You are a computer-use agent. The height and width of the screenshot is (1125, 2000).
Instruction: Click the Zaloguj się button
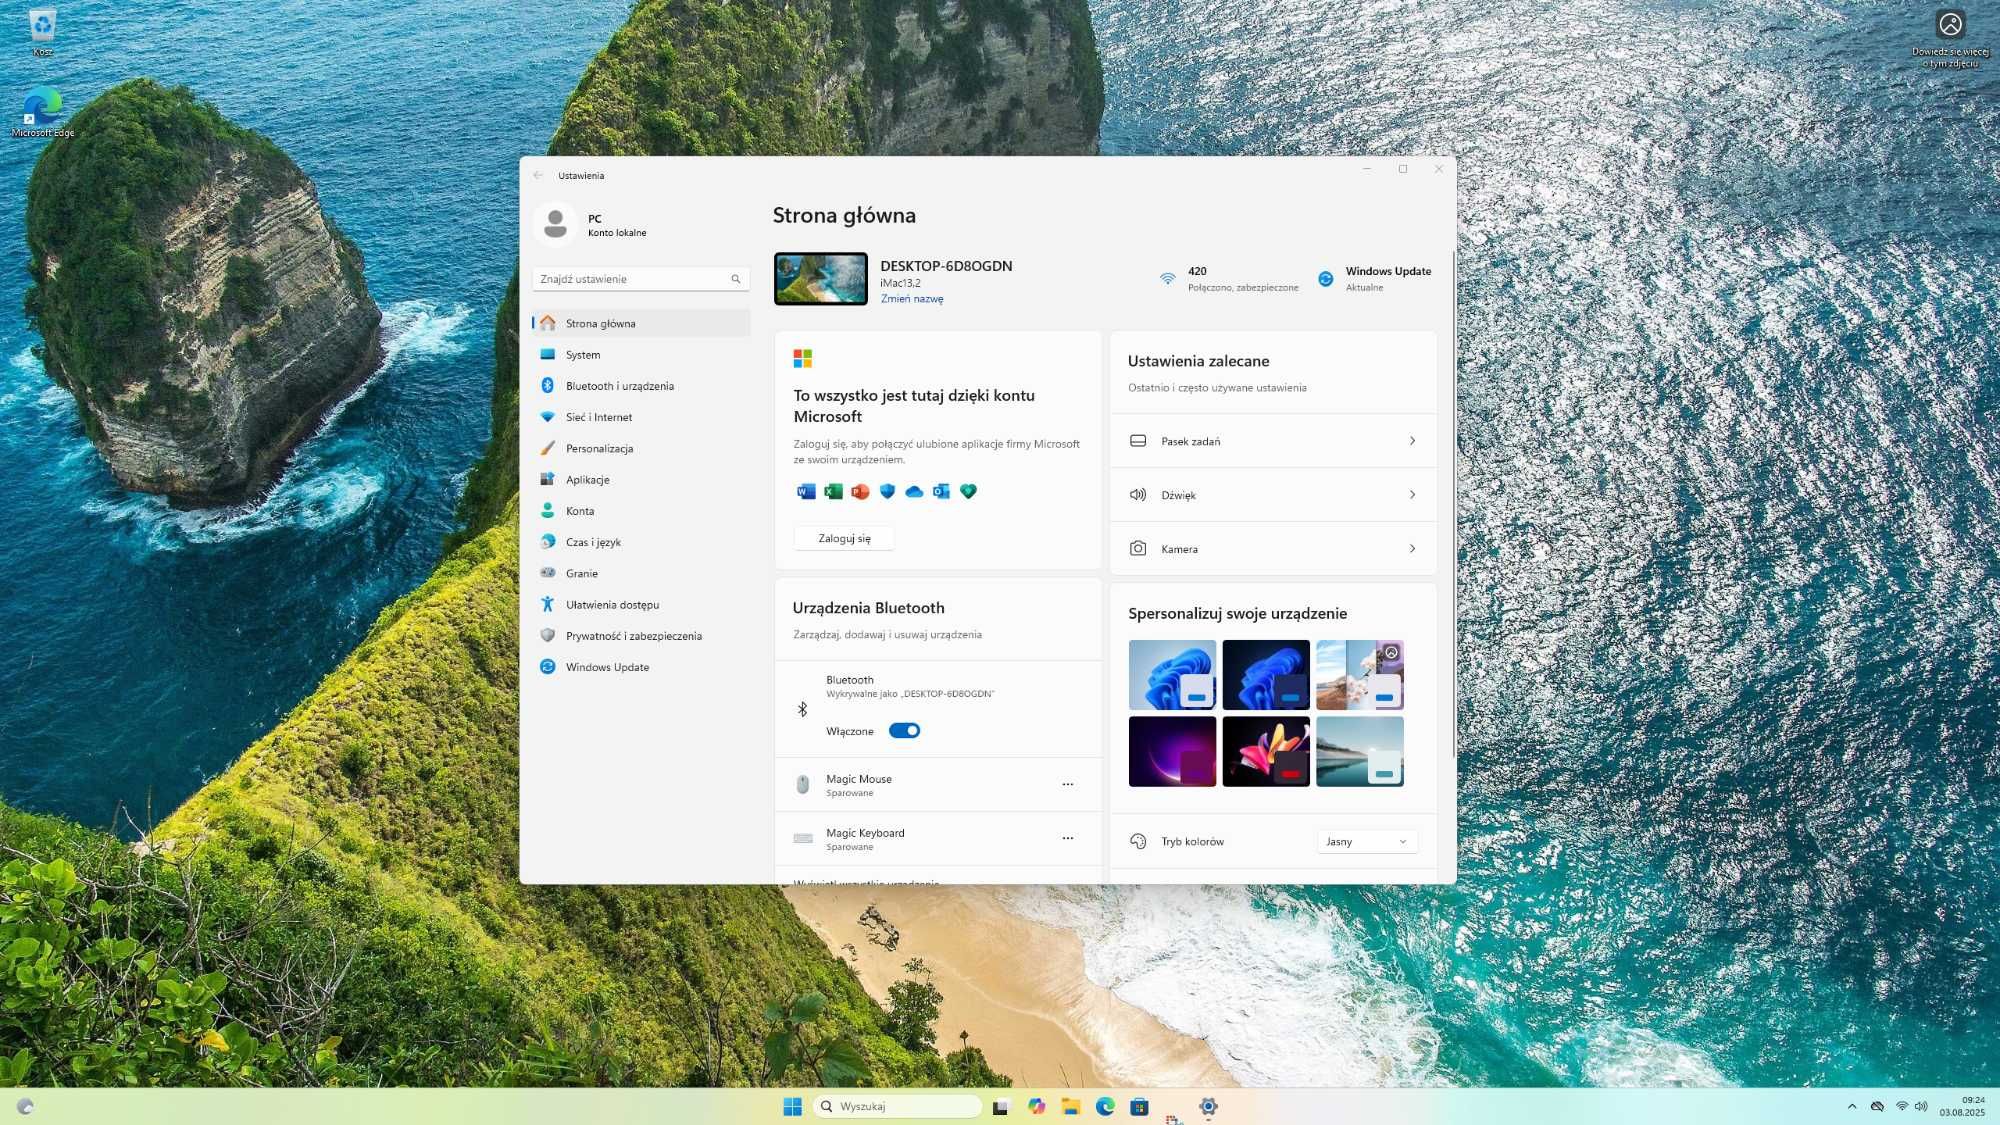point(844,538)
